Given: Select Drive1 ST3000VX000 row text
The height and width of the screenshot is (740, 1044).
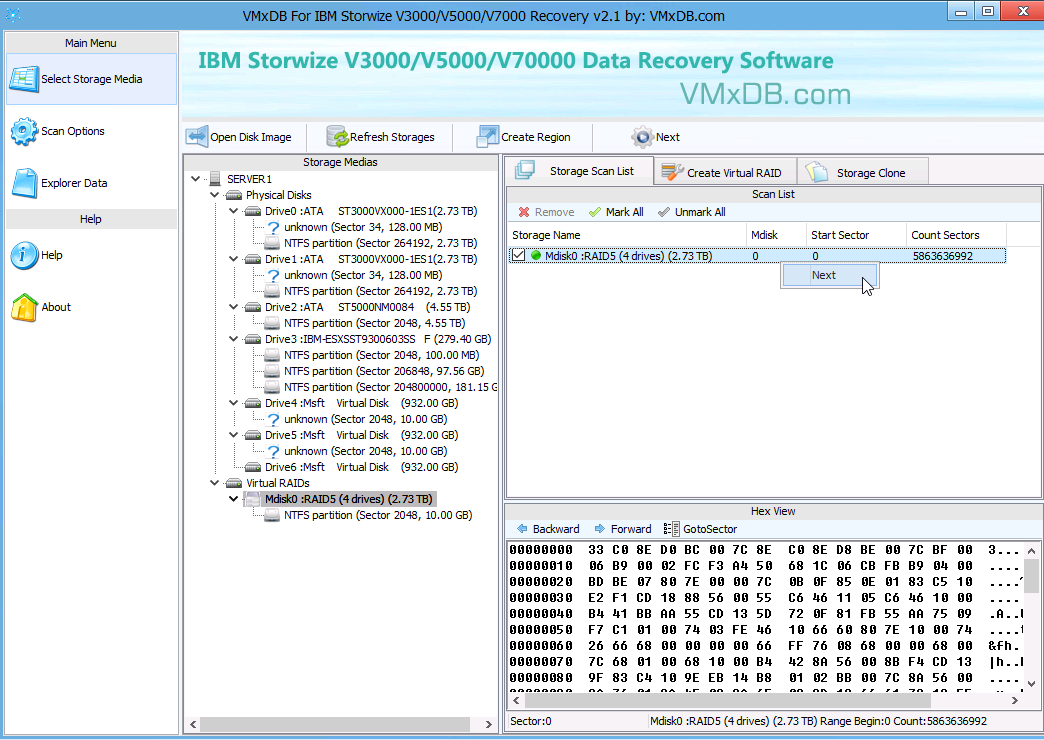Looking at the screenshot, I should point(371,259).
